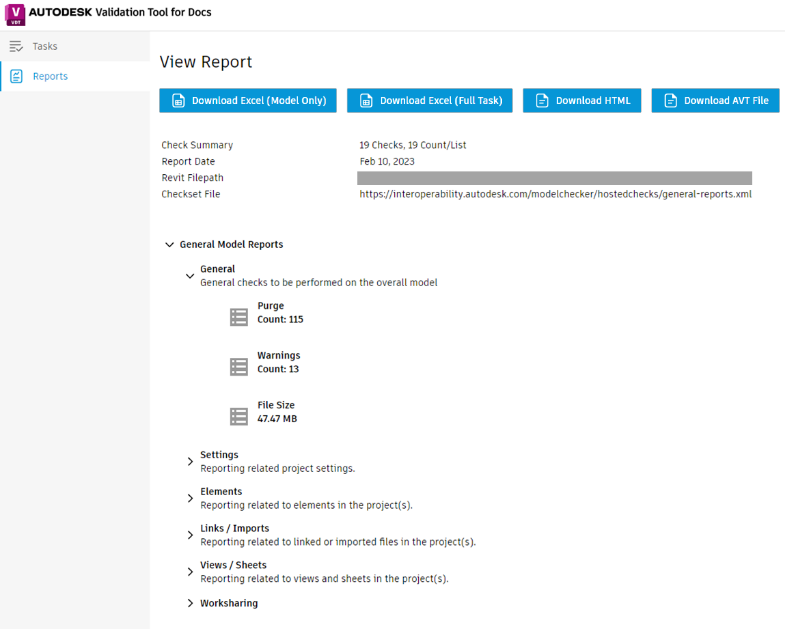Expand the Worksharing section chevron

[x=190, y=603]
